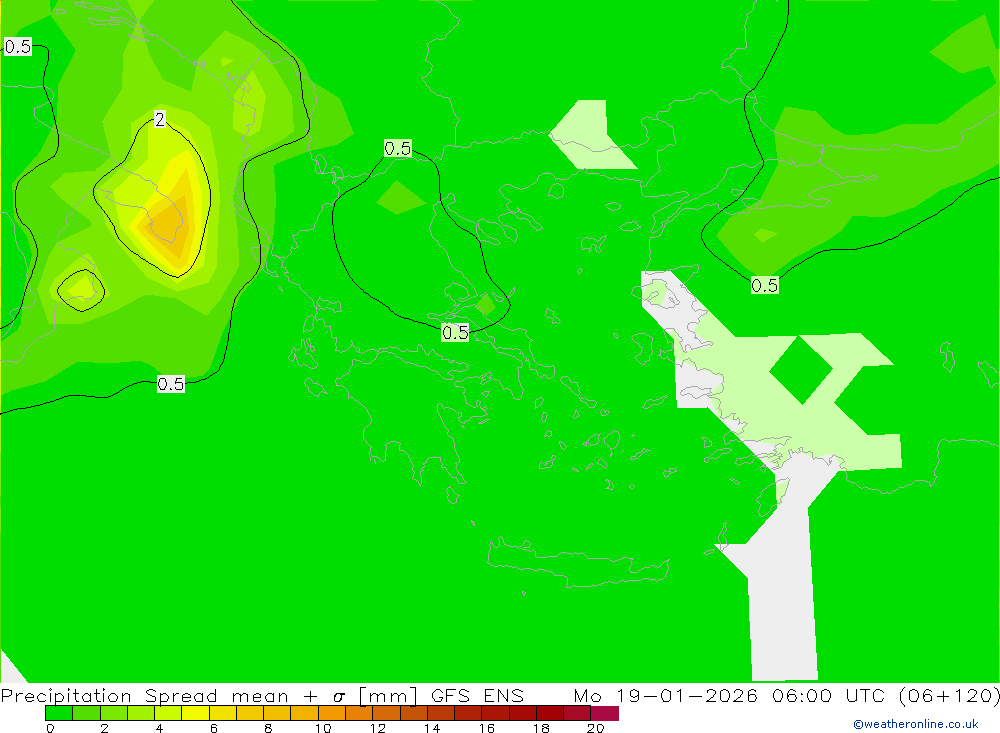Click the orange precipitation maximum inside the 2 contour
1000x733 pixels.
point(169,223)
